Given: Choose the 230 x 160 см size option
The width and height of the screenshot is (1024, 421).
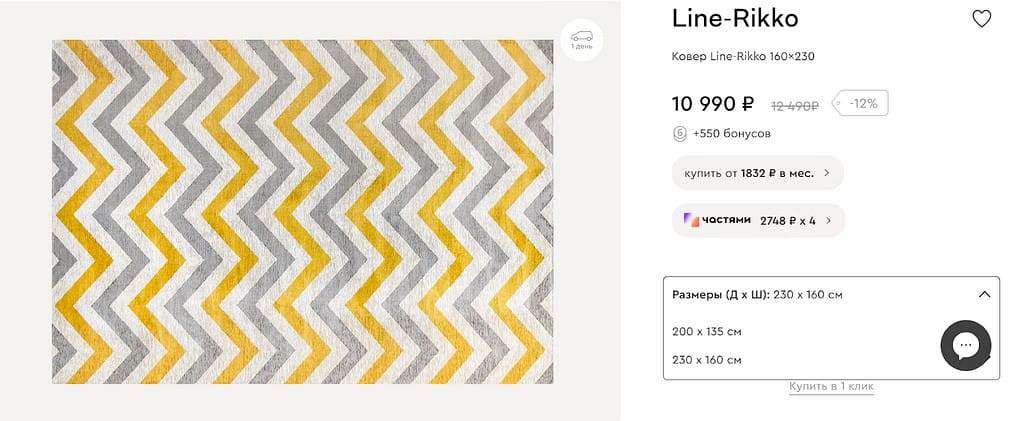Looking at the screenshot, I should 707,360.
